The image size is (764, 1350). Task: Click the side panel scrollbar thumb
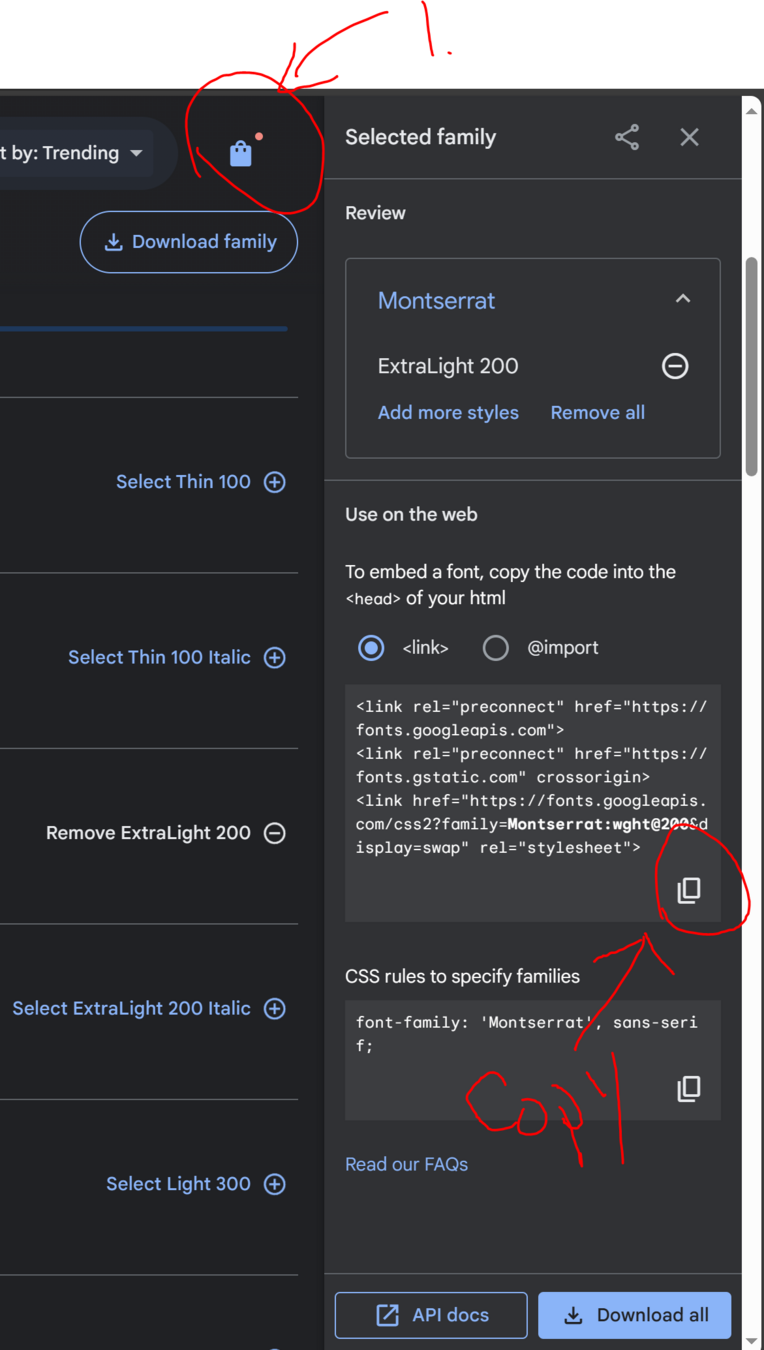coord(752,366)
